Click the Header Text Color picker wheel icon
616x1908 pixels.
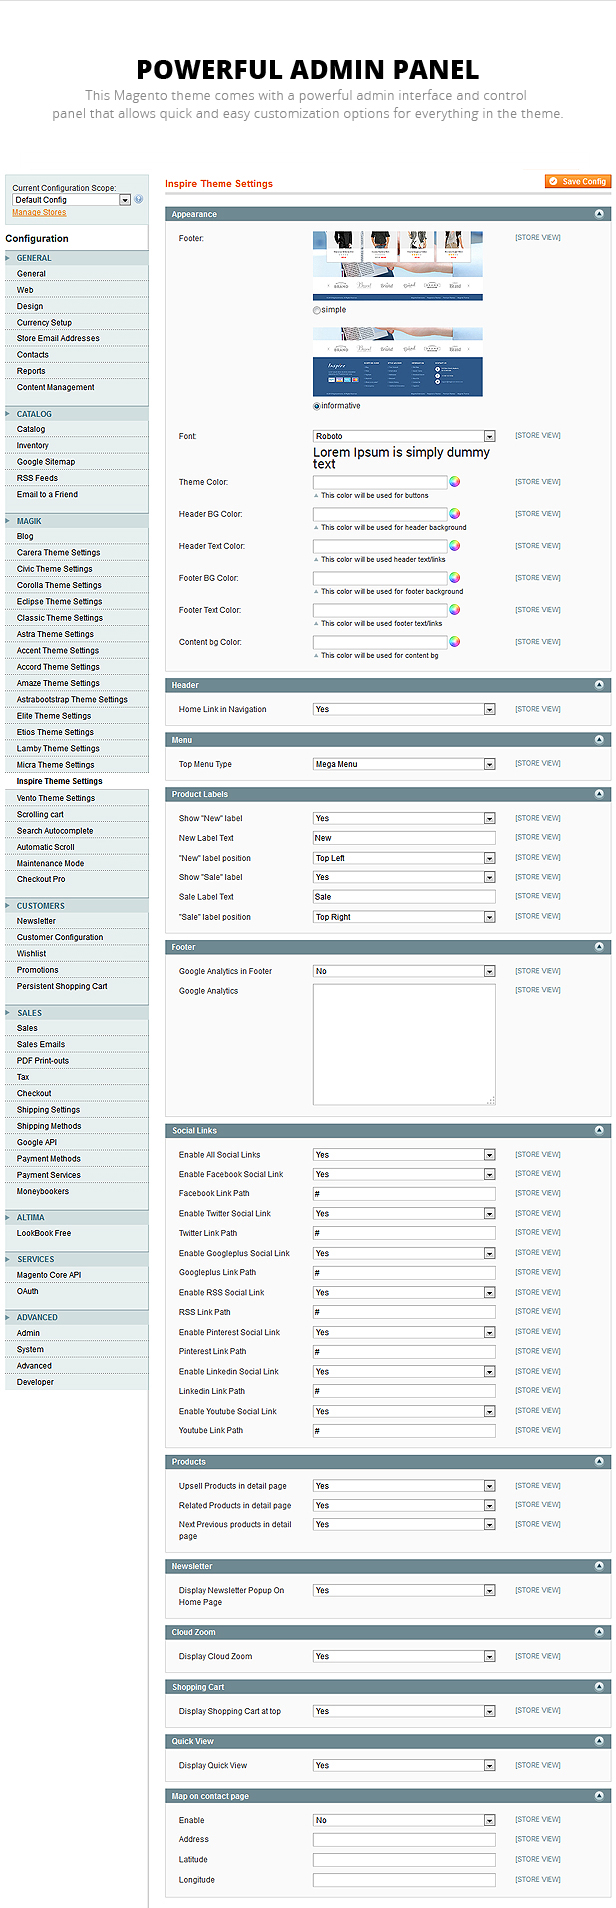pos(454,546)
